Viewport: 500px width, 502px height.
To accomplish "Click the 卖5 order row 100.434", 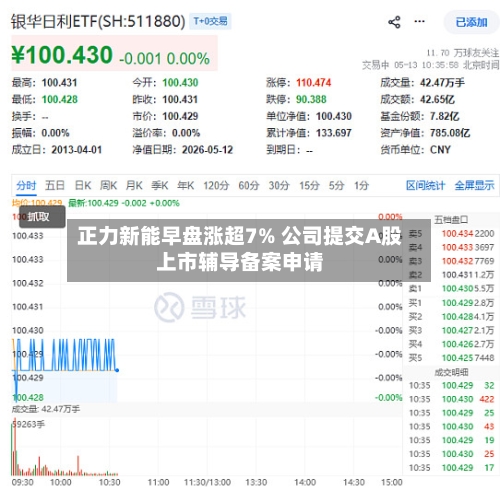I will coord(451,233).
